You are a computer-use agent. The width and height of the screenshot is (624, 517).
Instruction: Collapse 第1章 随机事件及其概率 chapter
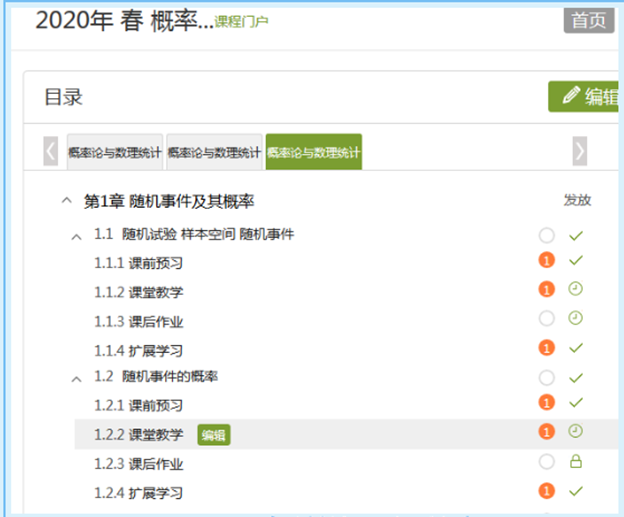pyautogui.click(x=67, y=201)
